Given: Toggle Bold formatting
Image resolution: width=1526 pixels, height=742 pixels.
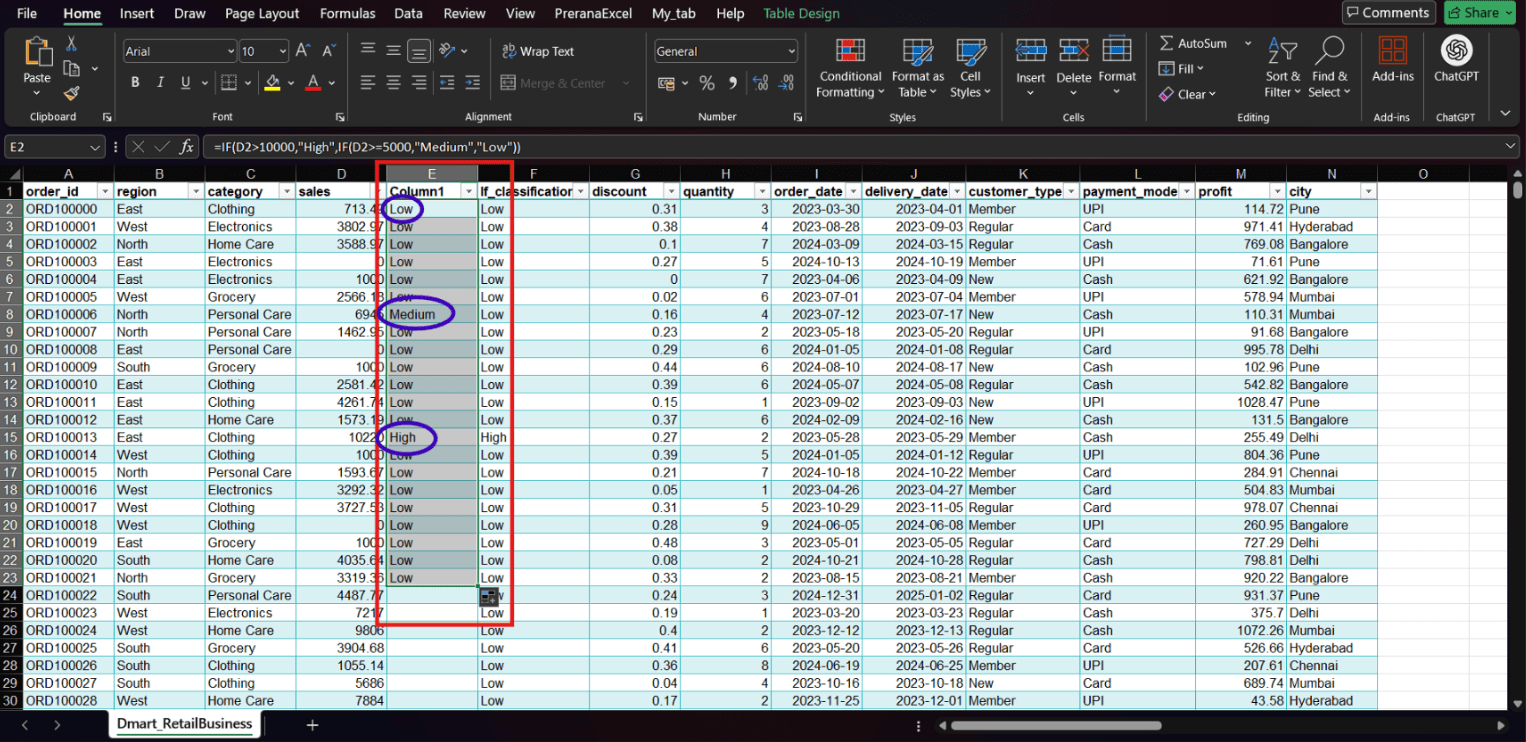Looking at the screenshot, I should click(x=135, y=83).
